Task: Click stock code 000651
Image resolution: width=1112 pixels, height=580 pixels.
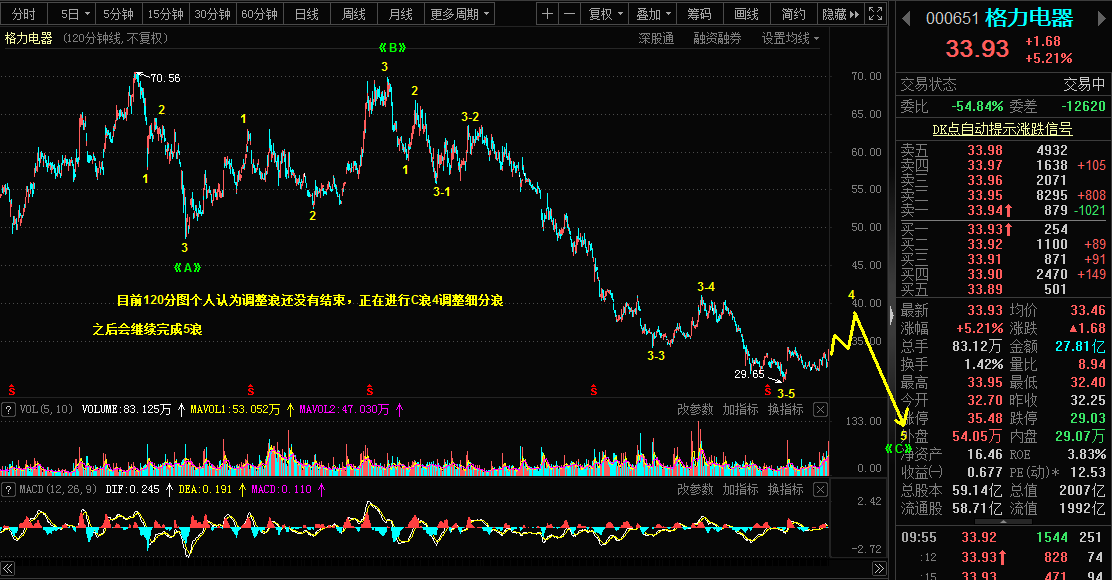Action: tap(952, 19)
